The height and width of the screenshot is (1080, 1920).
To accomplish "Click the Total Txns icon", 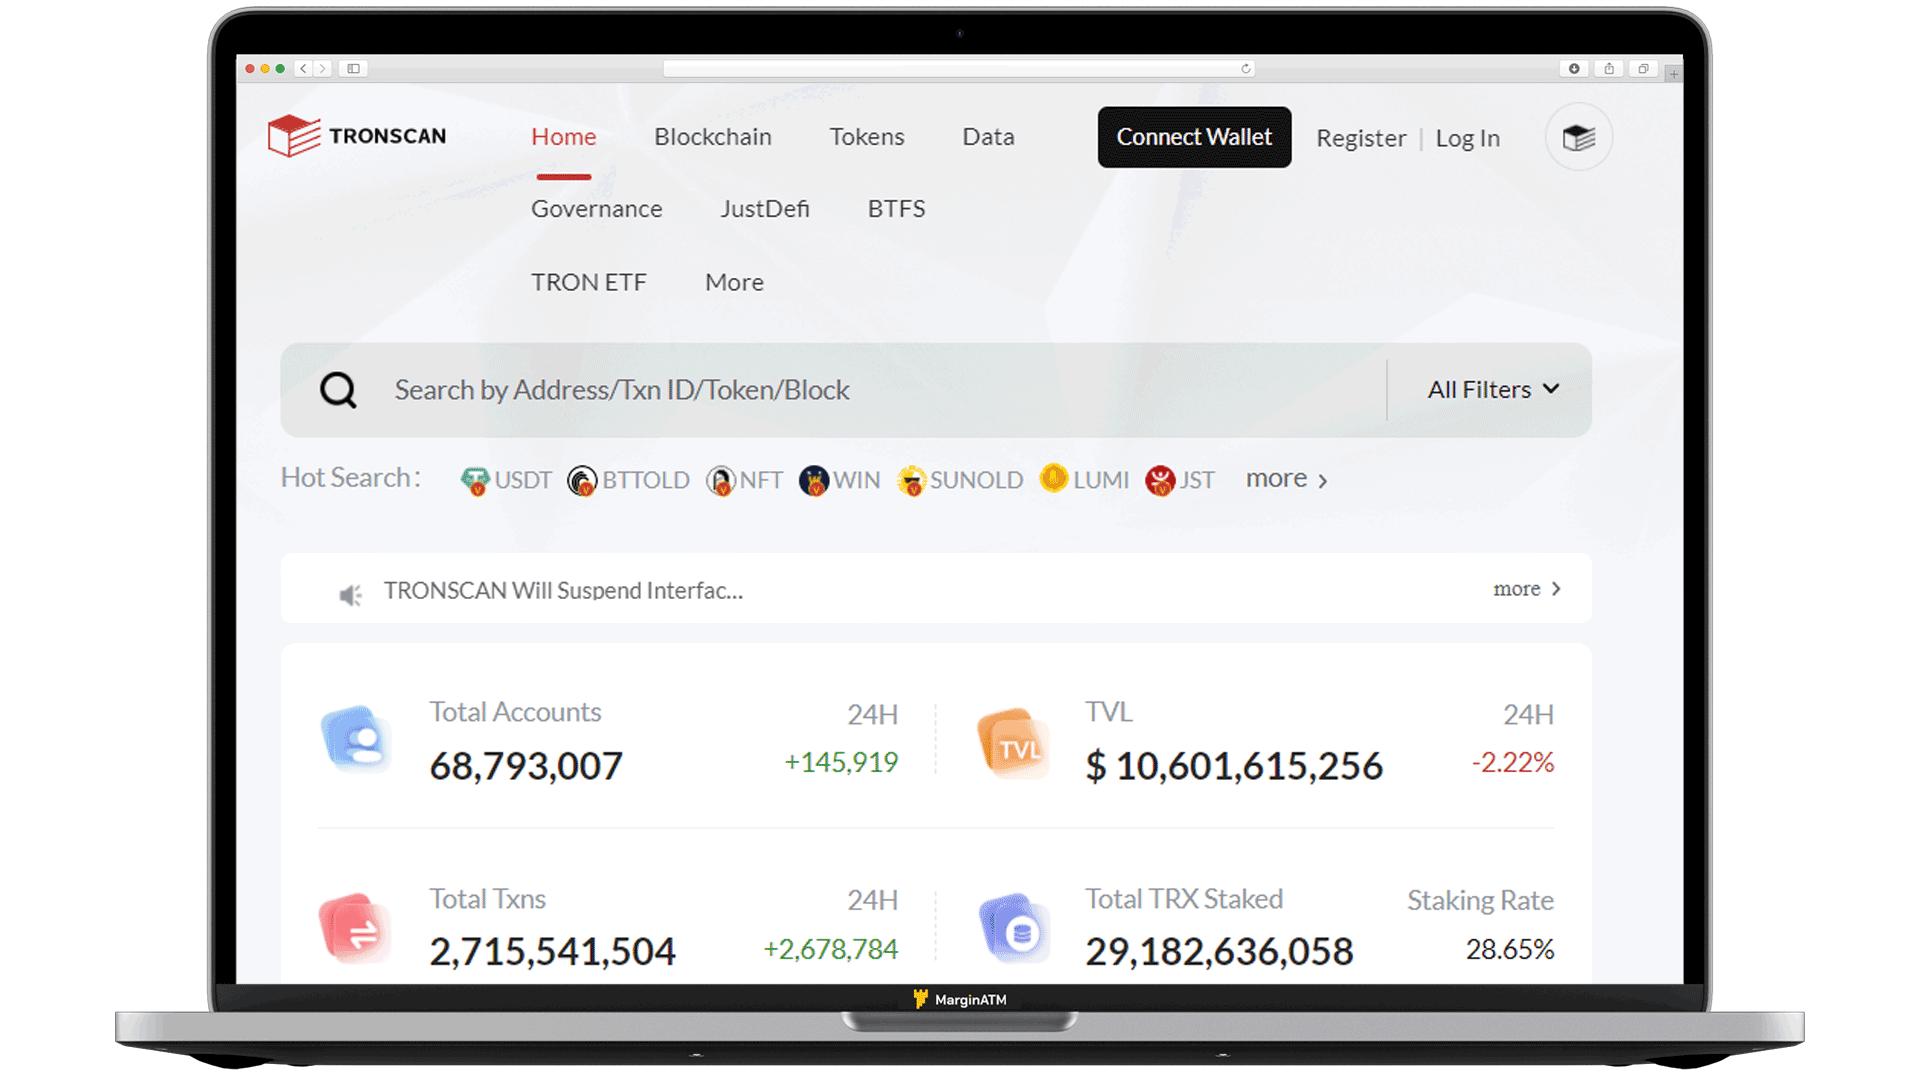I will point(355,928).
